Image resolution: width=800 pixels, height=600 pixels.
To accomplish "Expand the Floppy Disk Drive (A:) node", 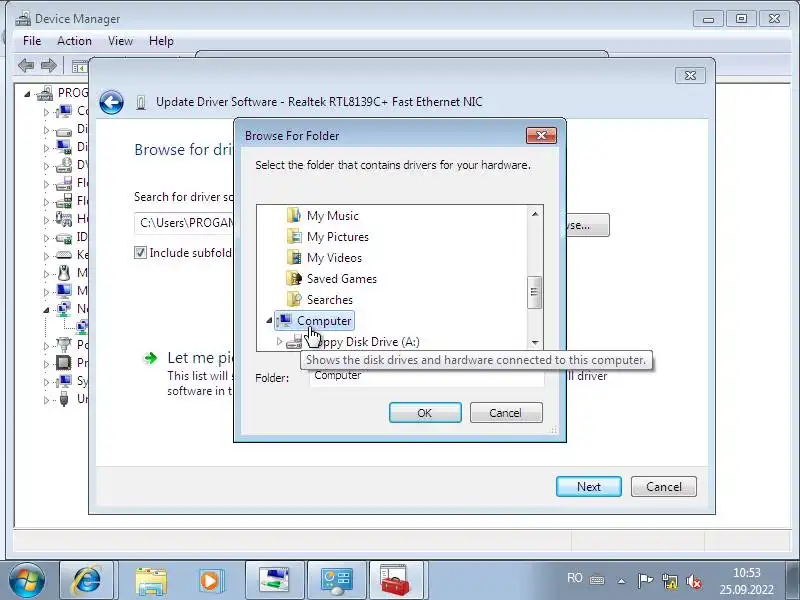I will click(279, 341).
